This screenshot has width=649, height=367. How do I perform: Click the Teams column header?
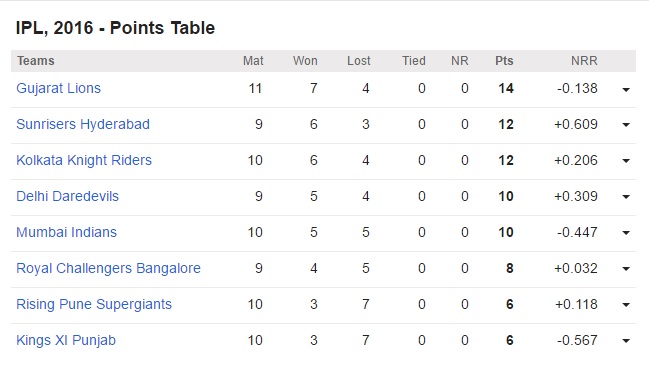coord(36,61)
